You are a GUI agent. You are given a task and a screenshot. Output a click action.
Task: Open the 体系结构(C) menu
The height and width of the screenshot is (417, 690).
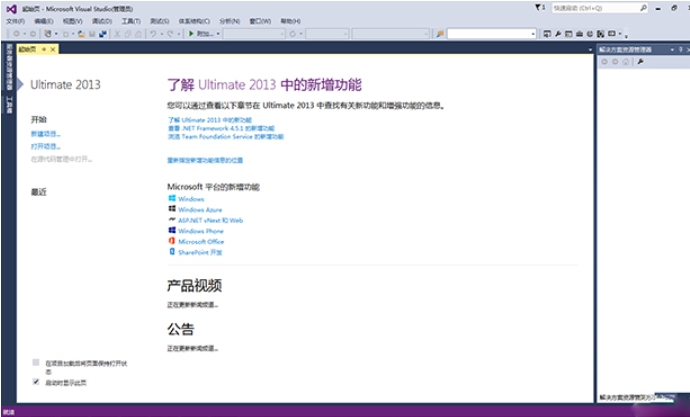194,21
